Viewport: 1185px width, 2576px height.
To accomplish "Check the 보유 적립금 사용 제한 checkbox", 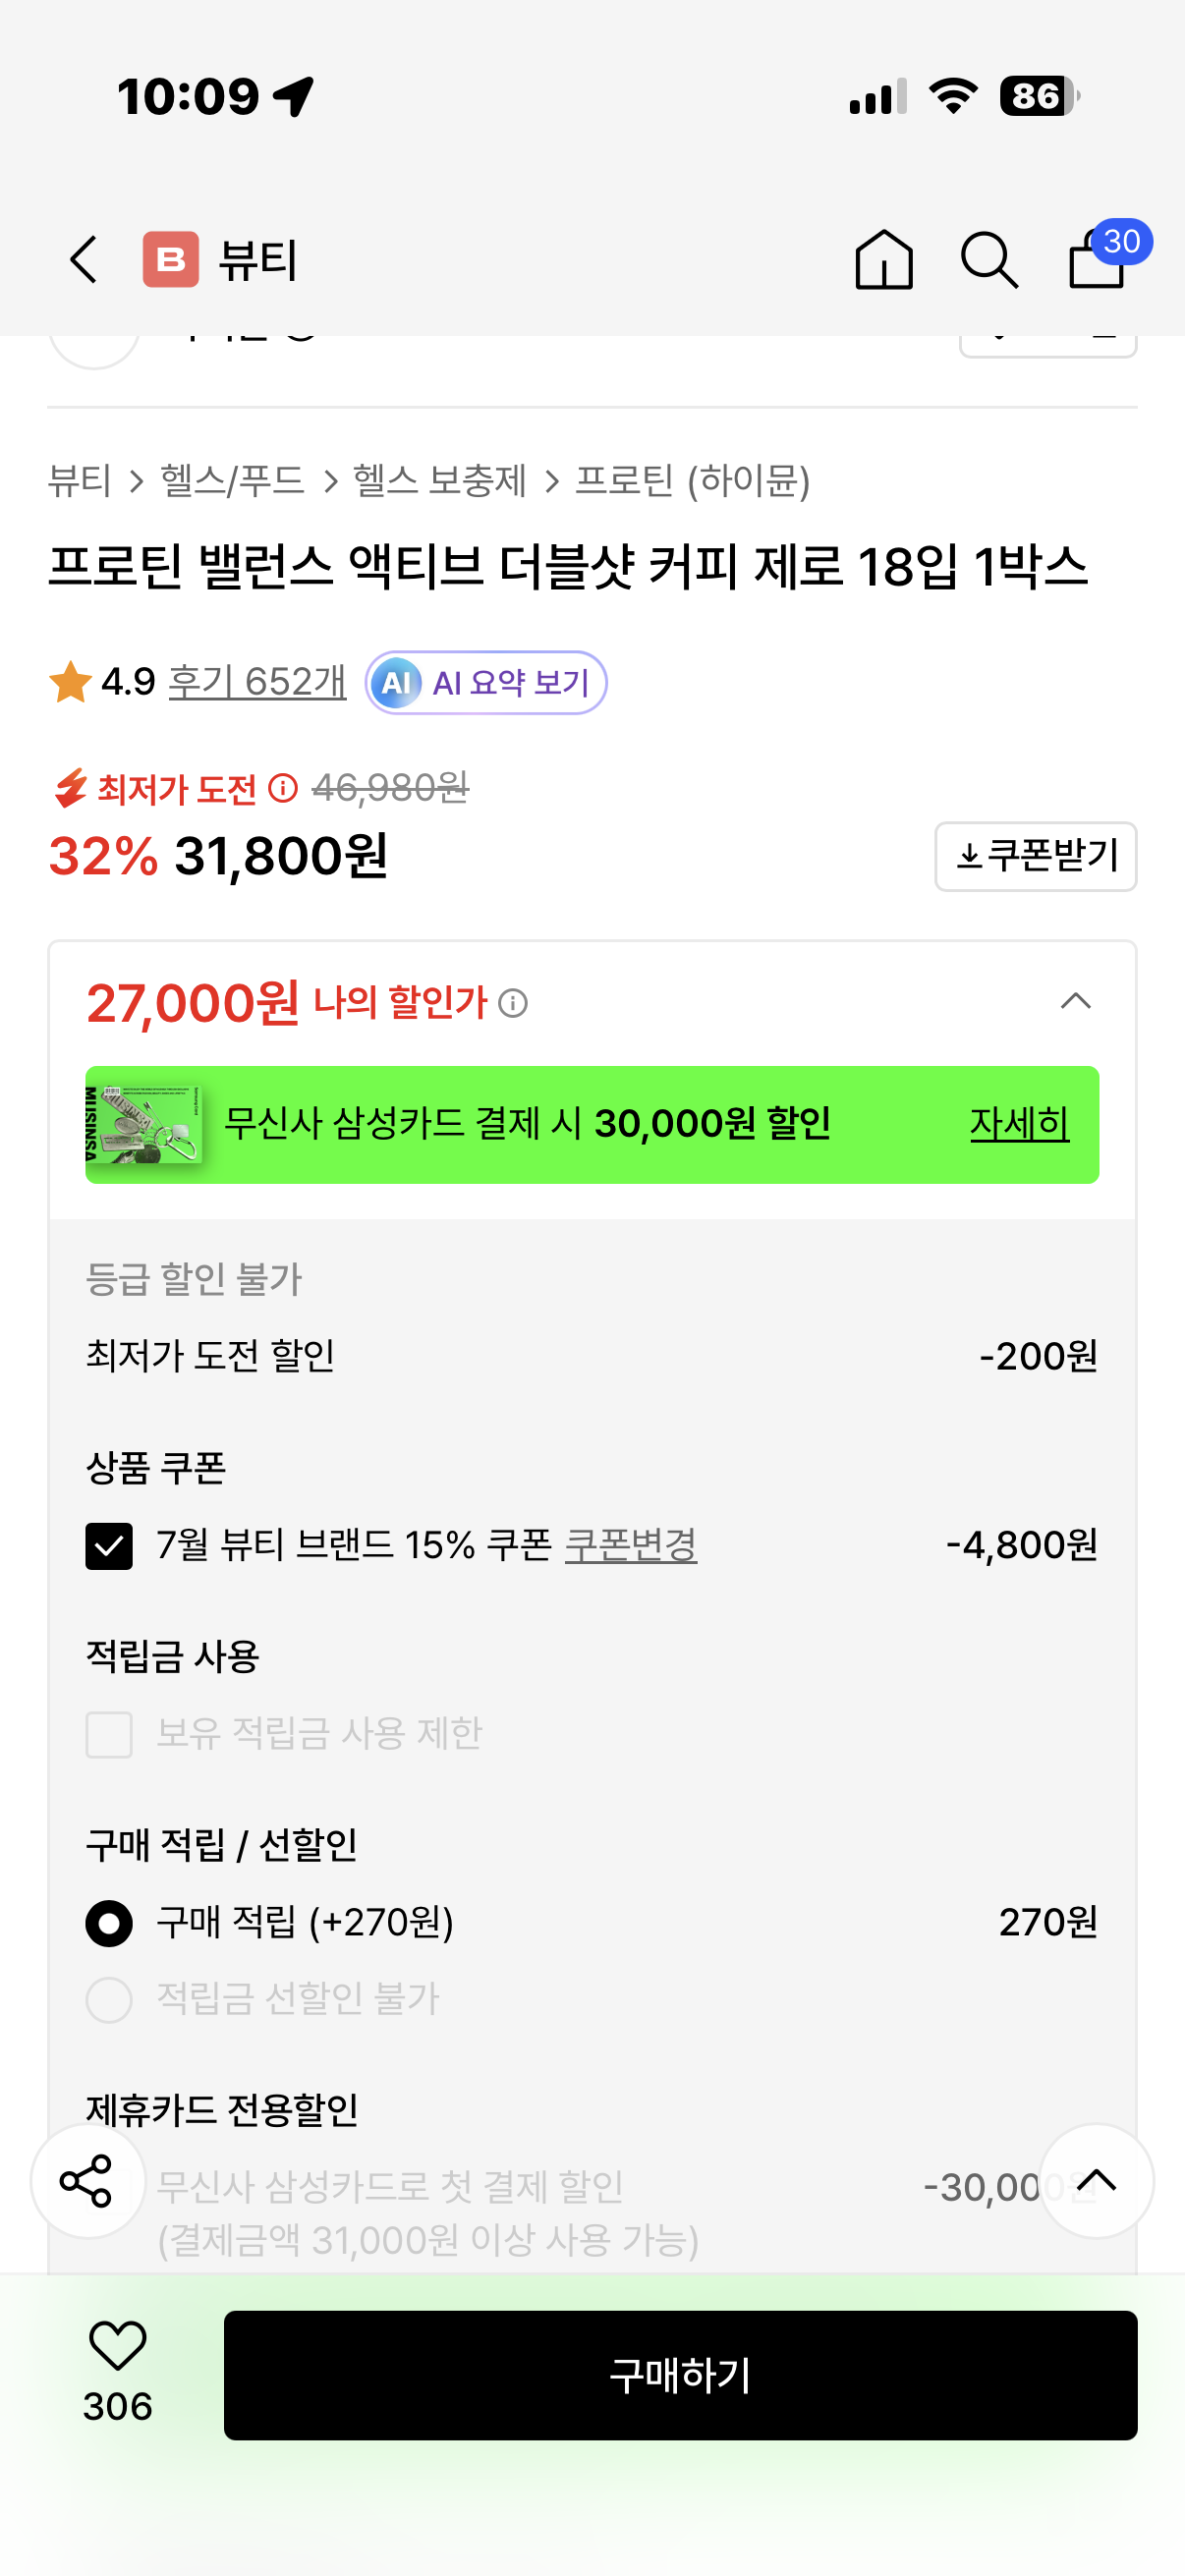I will (109, 1734).
